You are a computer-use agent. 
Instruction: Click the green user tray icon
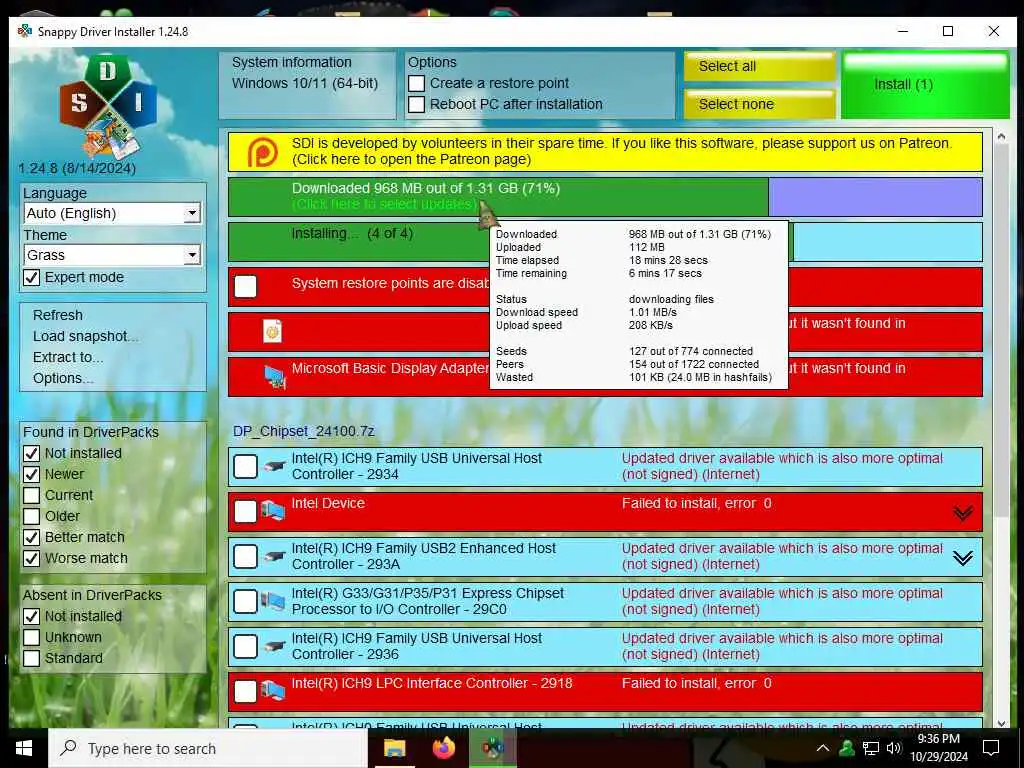[847, 748]
